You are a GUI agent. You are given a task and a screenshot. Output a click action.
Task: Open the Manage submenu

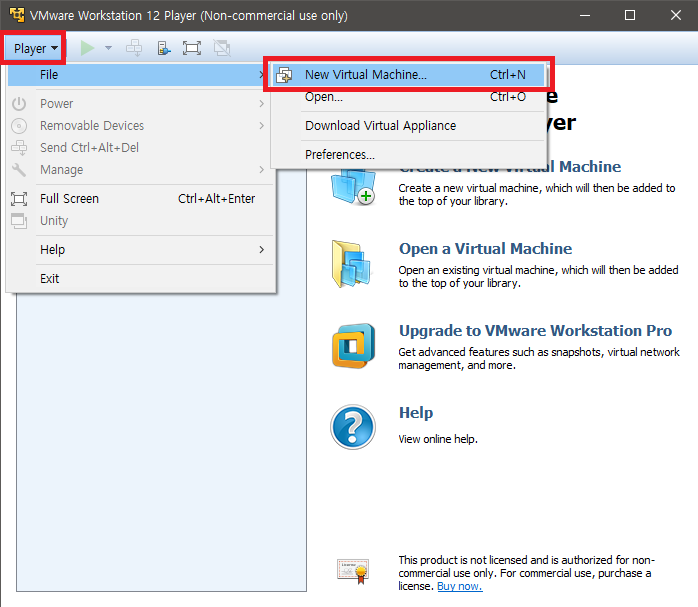coord(141,170)
